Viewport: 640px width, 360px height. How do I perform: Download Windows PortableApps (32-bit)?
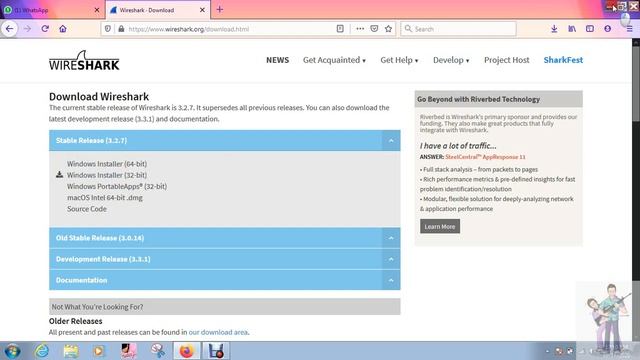pos(117,186)
